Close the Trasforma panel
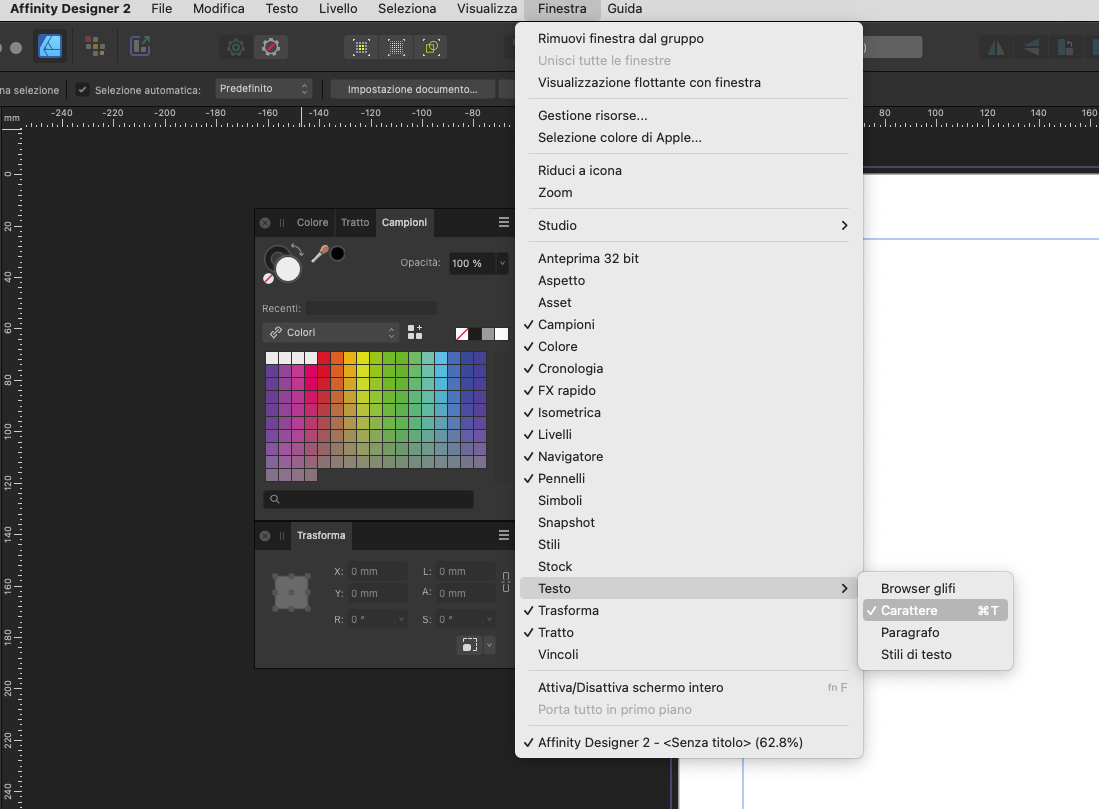The width and height of the screenshot is (1099, 809). pyautogui.click(x=265, y=536)
